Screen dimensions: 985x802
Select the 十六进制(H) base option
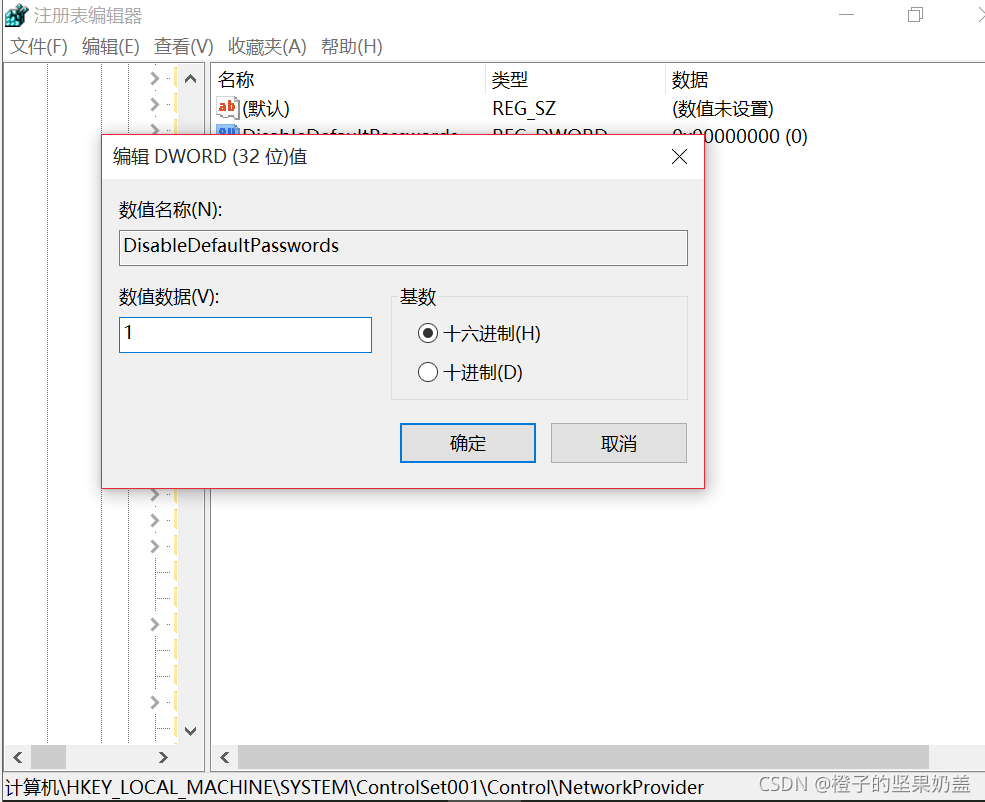pyautogui.click(x=428, y=333)
